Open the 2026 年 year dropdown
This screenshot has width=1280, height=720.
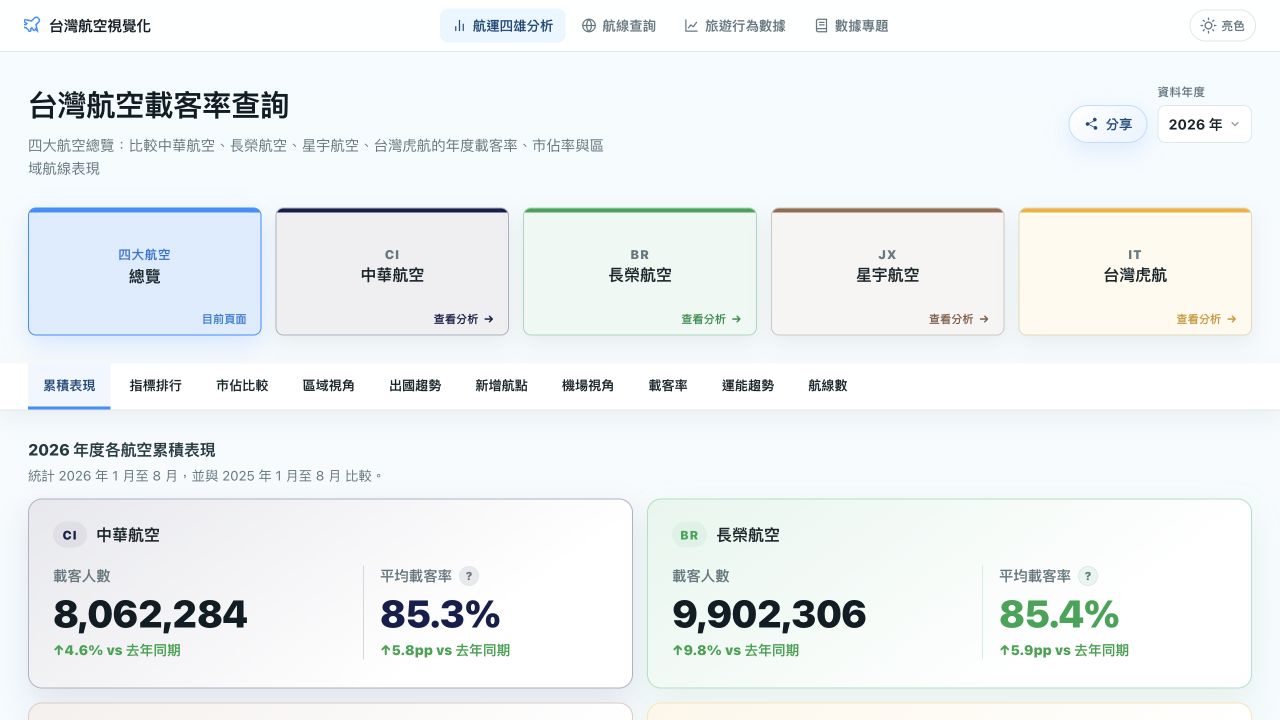point(1204,124)
